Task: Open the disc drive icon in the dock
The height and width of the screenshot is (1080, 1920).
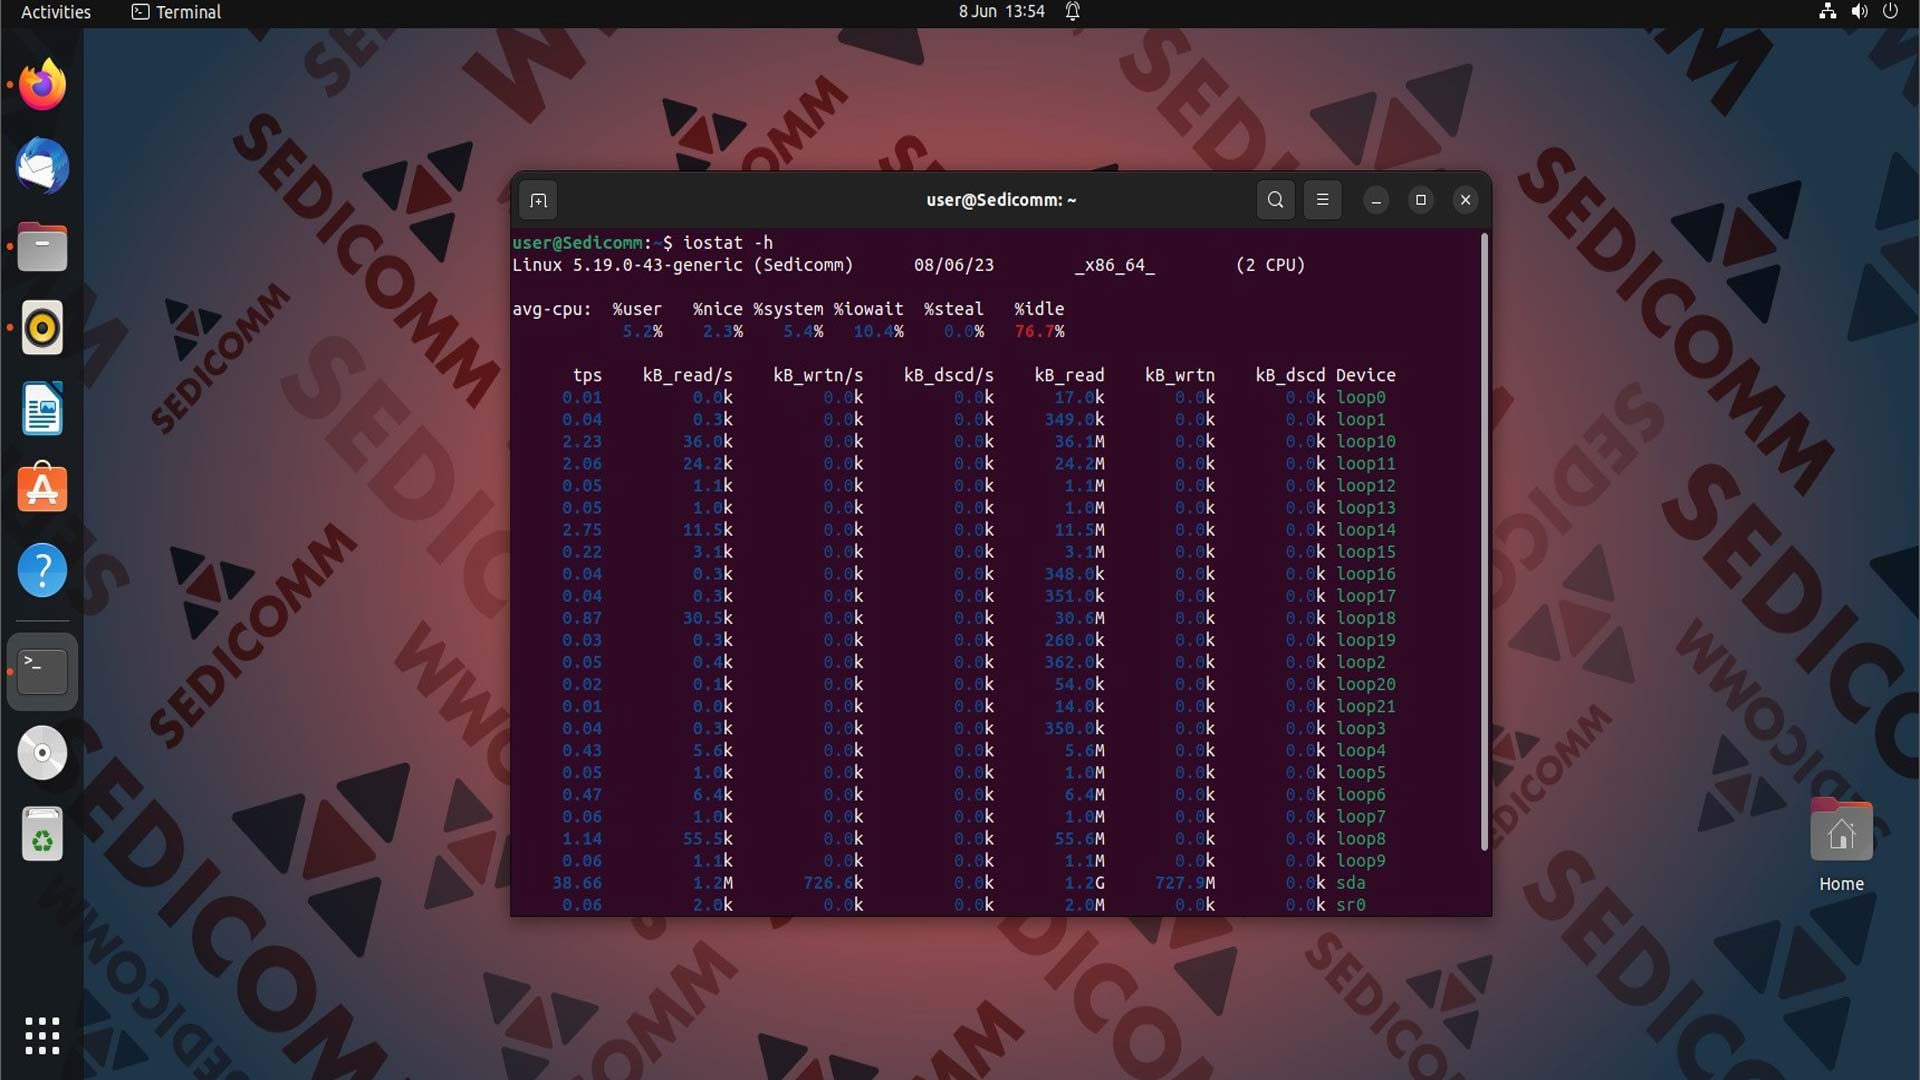Action: (42, 753)
